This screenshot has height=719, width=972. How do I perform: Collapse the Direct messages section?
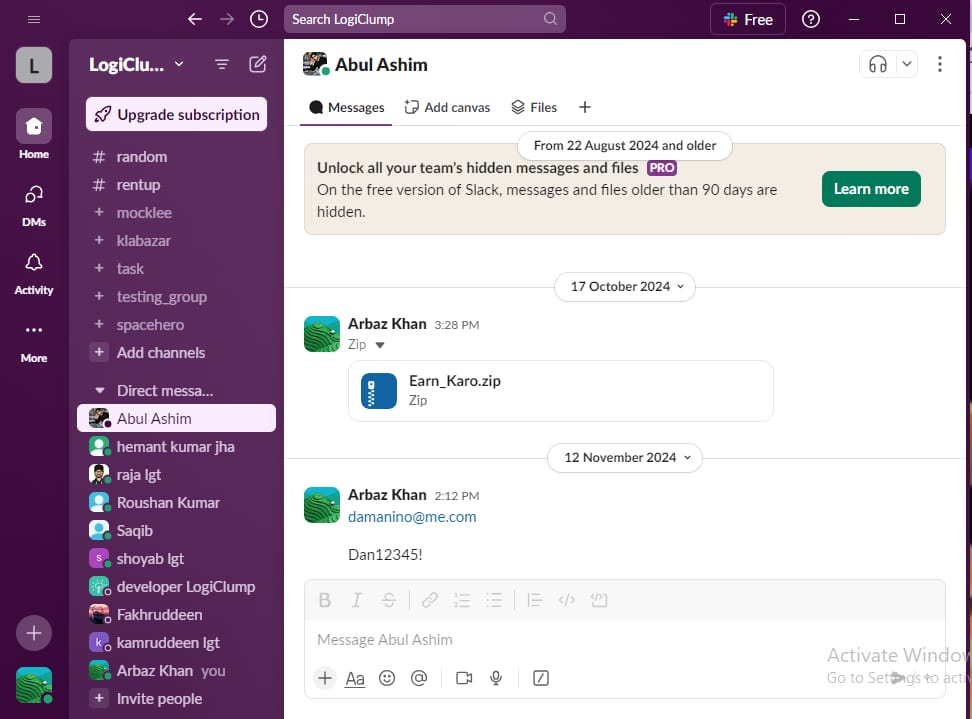tap(99, 391)
